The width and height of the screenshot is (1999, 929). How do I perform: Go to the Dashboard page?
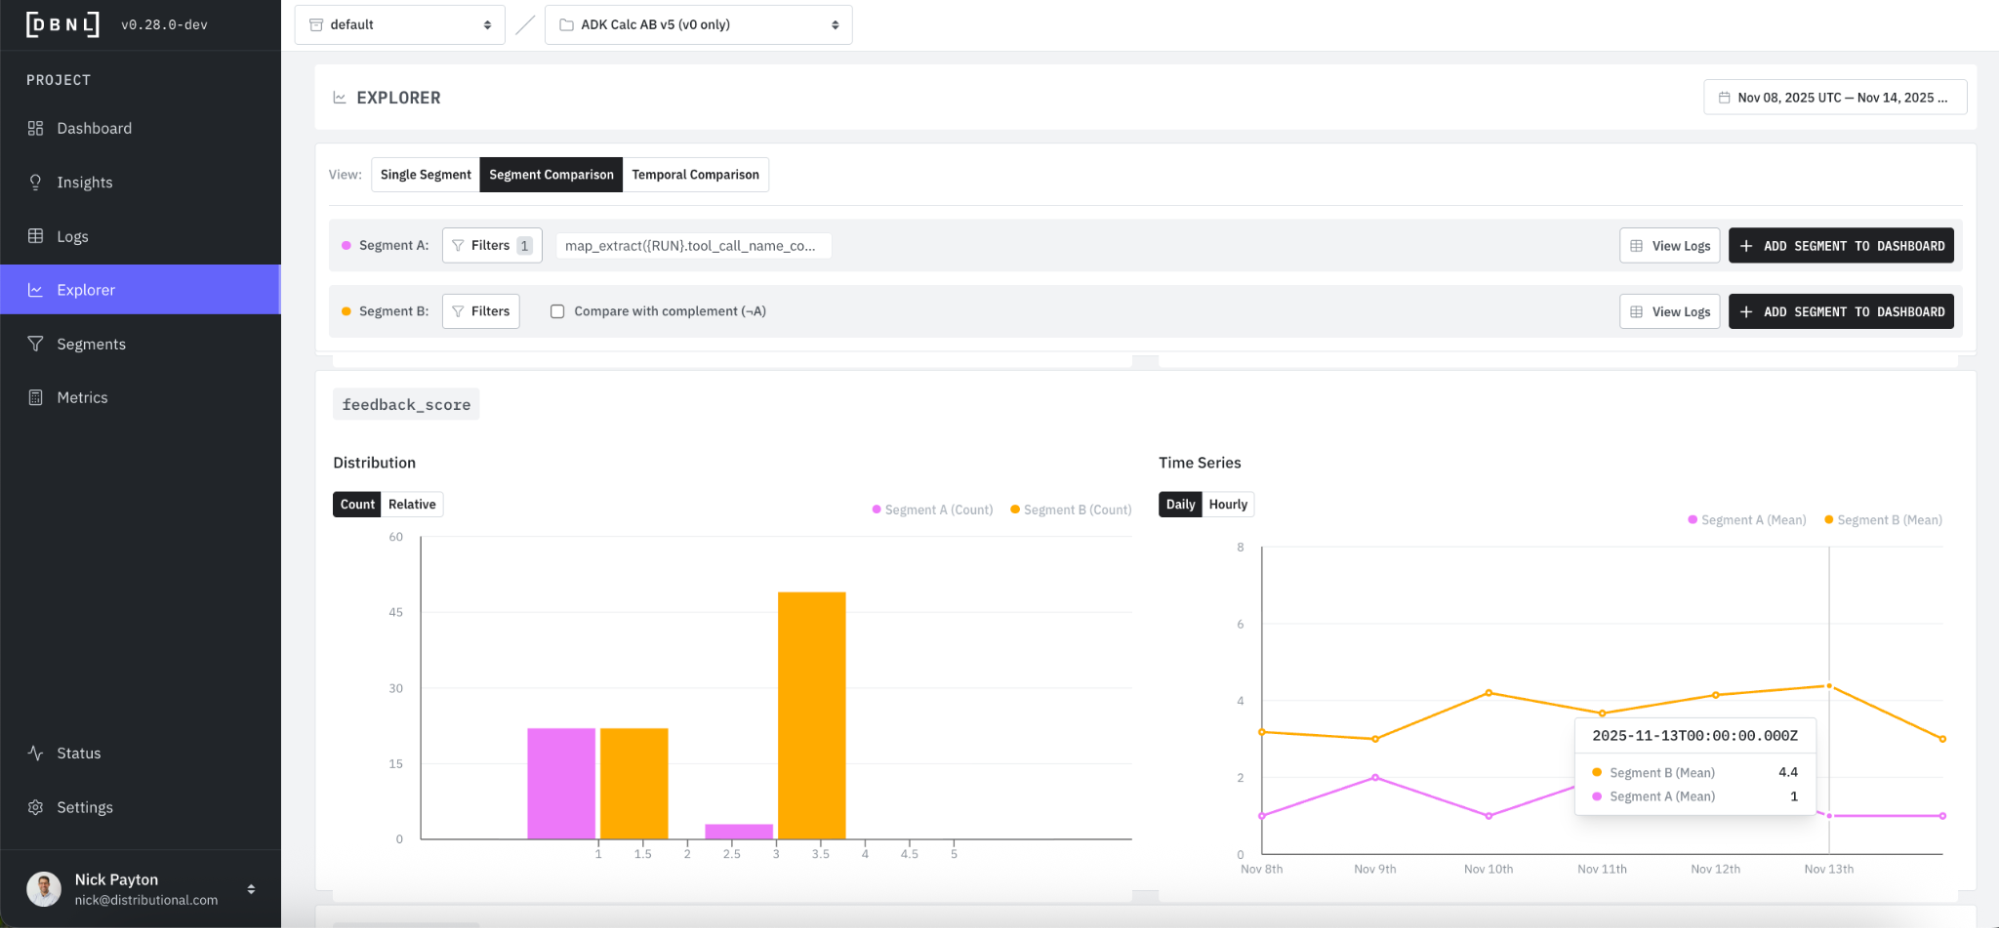click(x=140, y=128)
